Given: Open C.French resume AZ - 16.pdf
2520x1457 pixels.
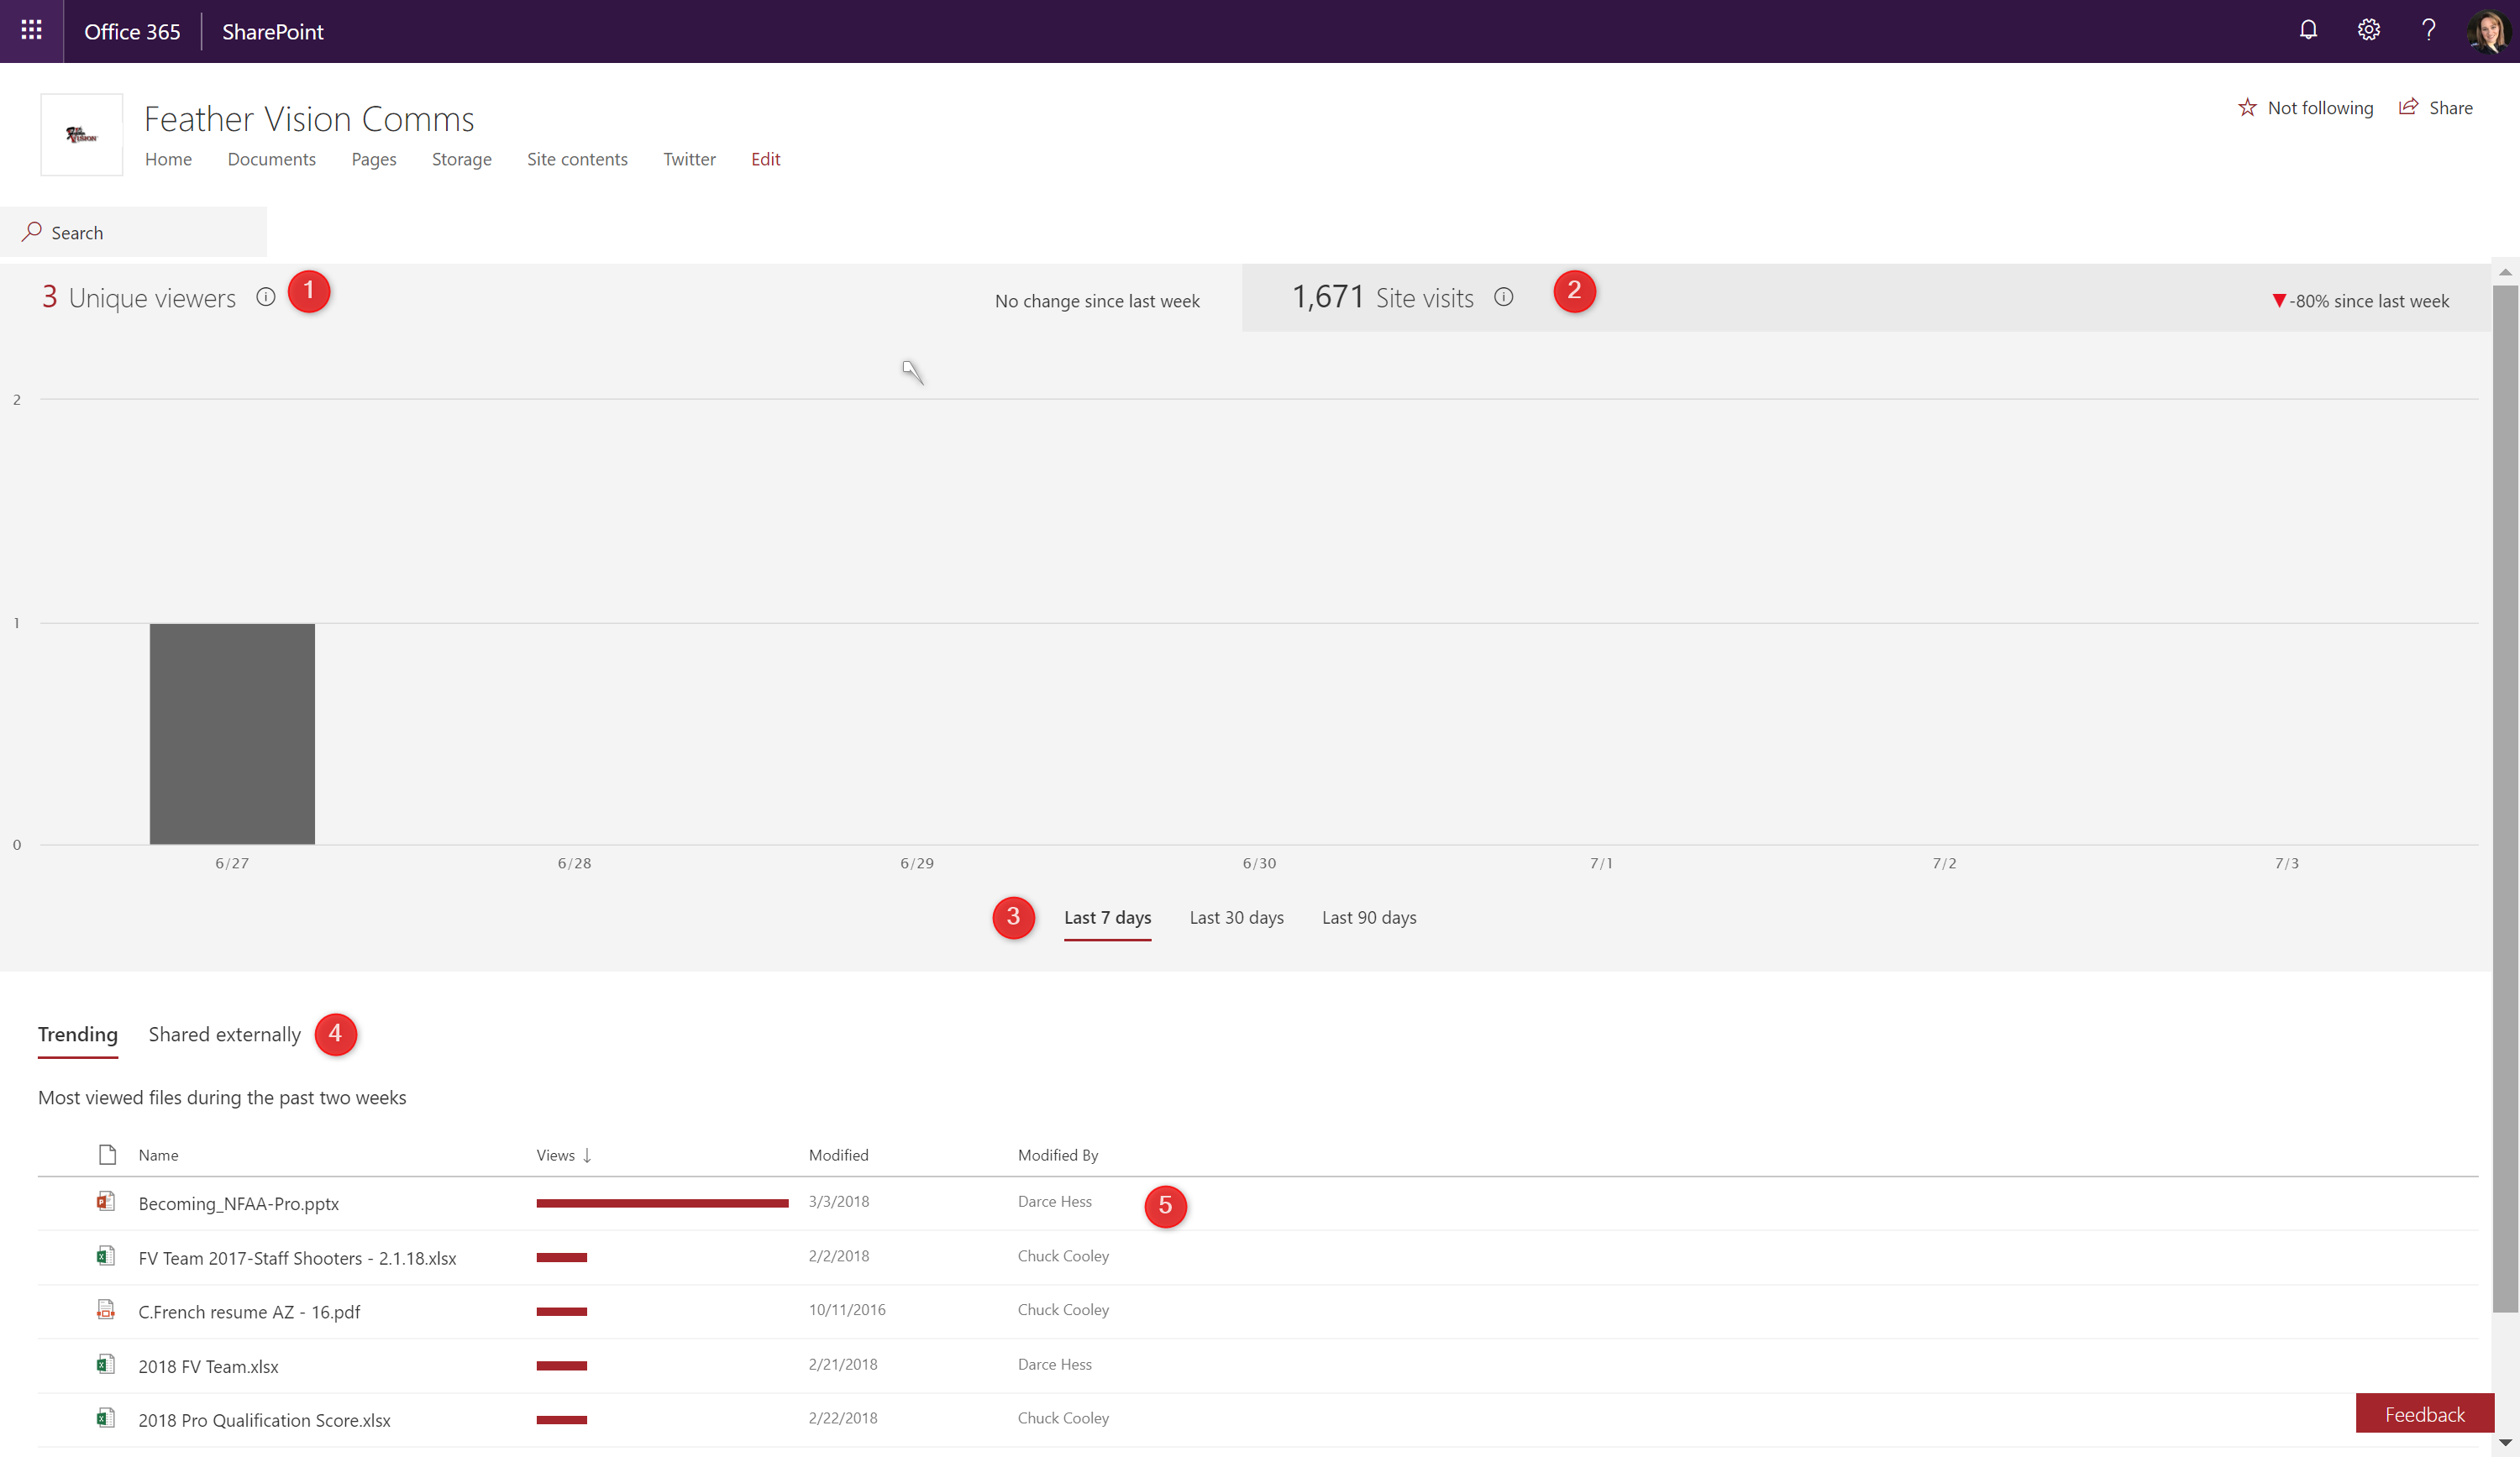Looking at the screenshot, I should click(x=249, y=1312).
